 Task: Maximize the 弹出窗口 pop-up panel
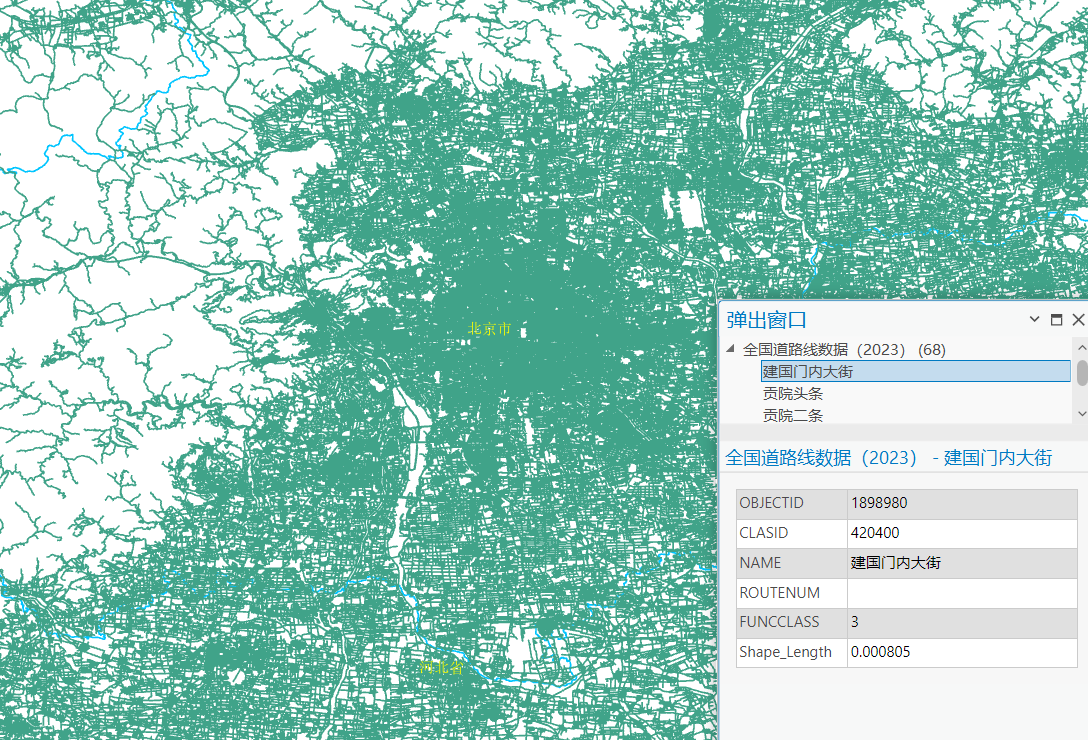tap(1056, 319)
